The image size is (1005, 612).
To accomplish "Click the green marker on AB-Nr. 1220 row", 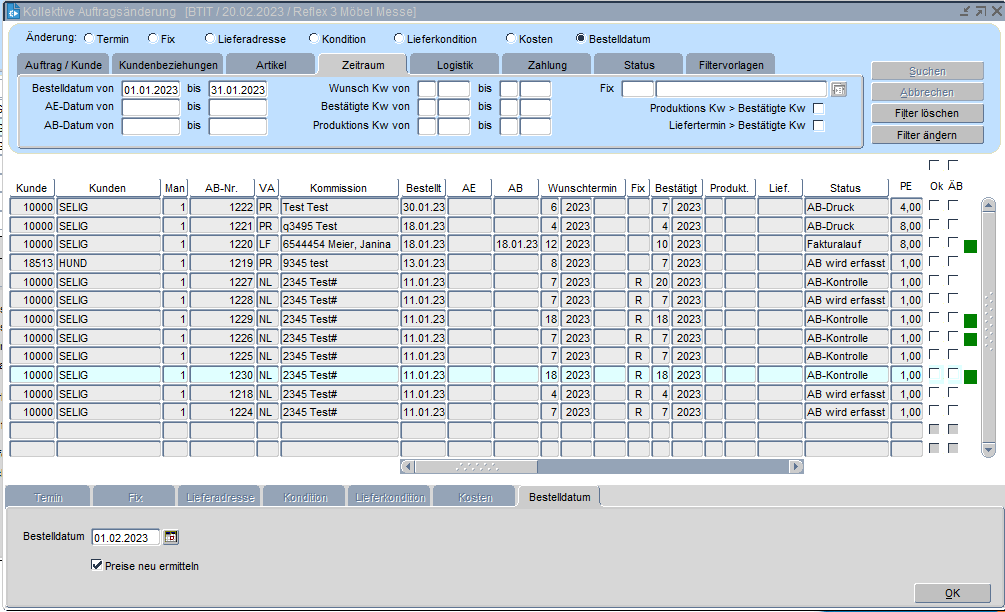I will (x=970, y=246).
